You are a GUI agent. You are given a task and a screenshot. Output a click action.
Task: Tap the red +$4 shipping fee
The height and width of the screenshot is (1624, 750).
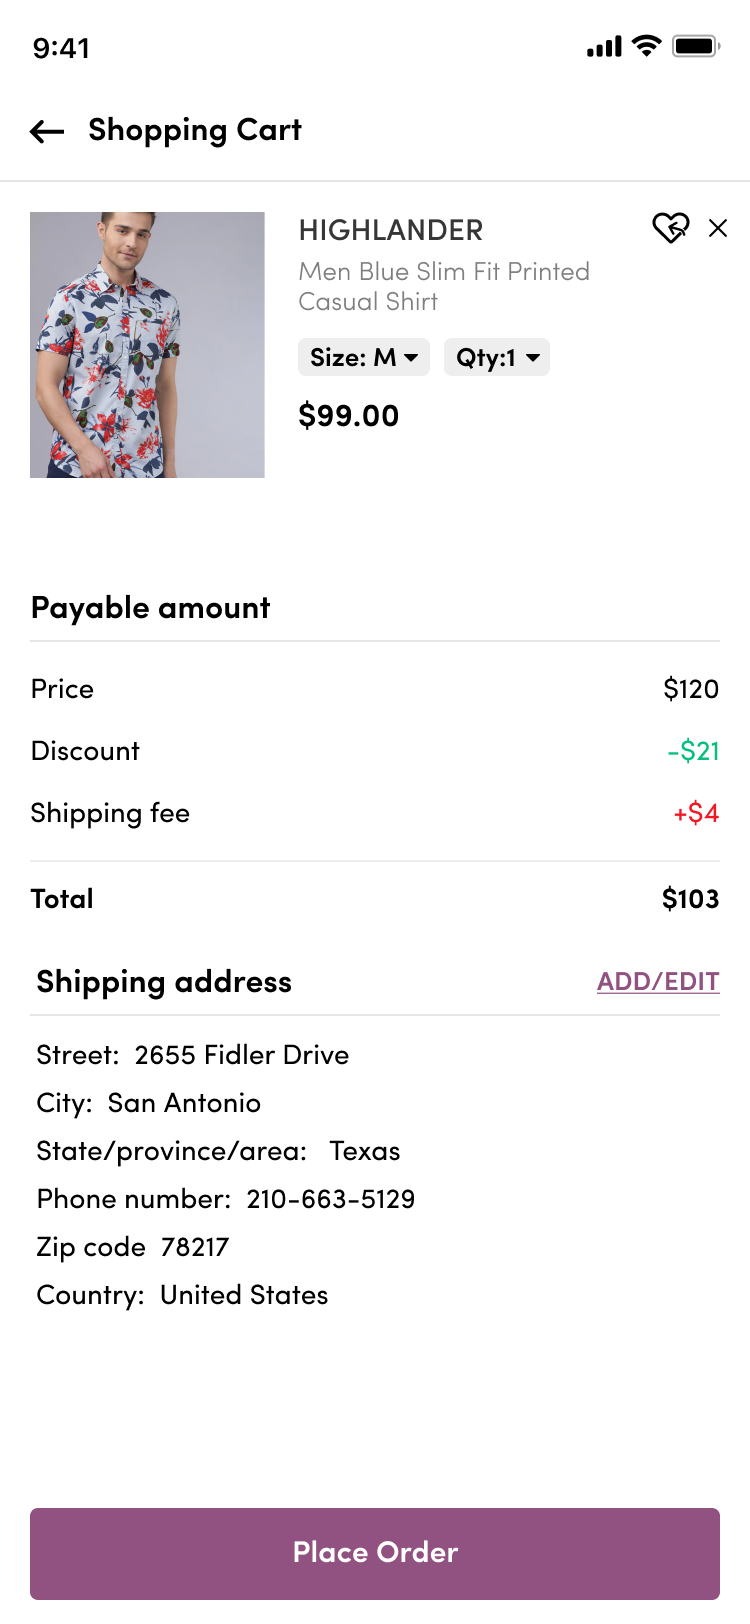pyautogui.click(x=696, y=813)
